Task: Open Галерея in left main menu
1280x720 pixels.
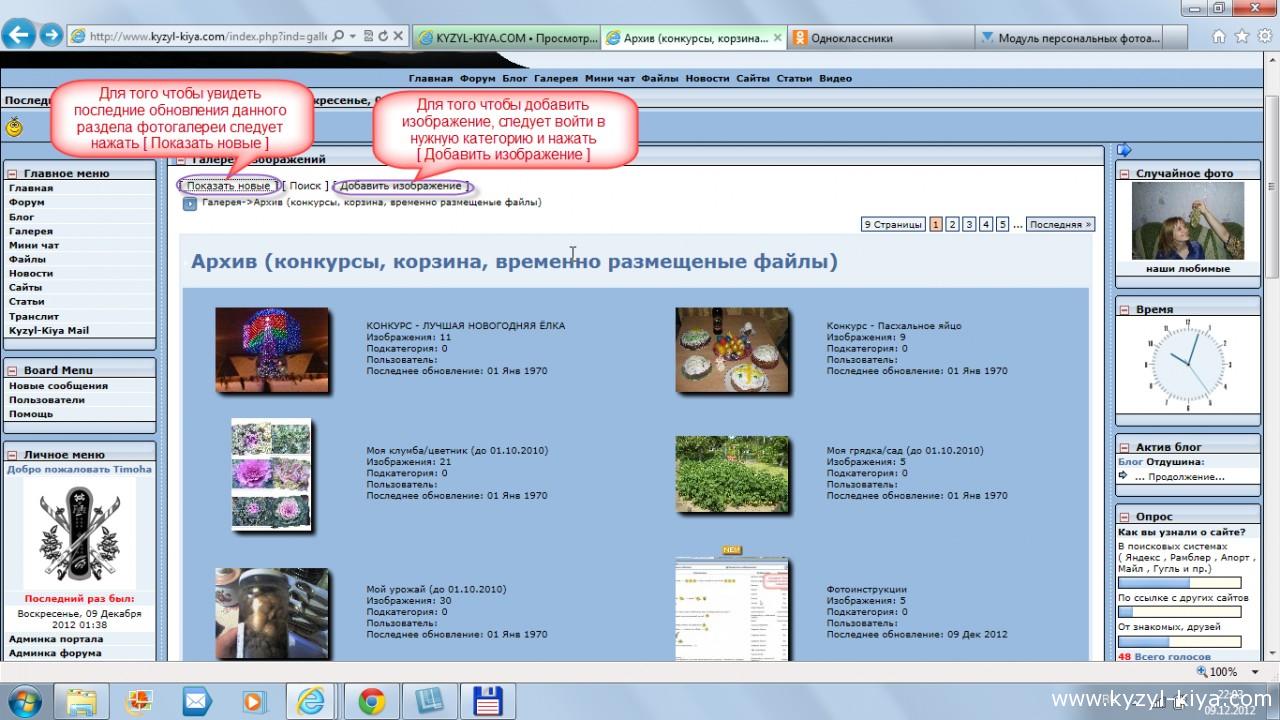Action: click(31, 231)
